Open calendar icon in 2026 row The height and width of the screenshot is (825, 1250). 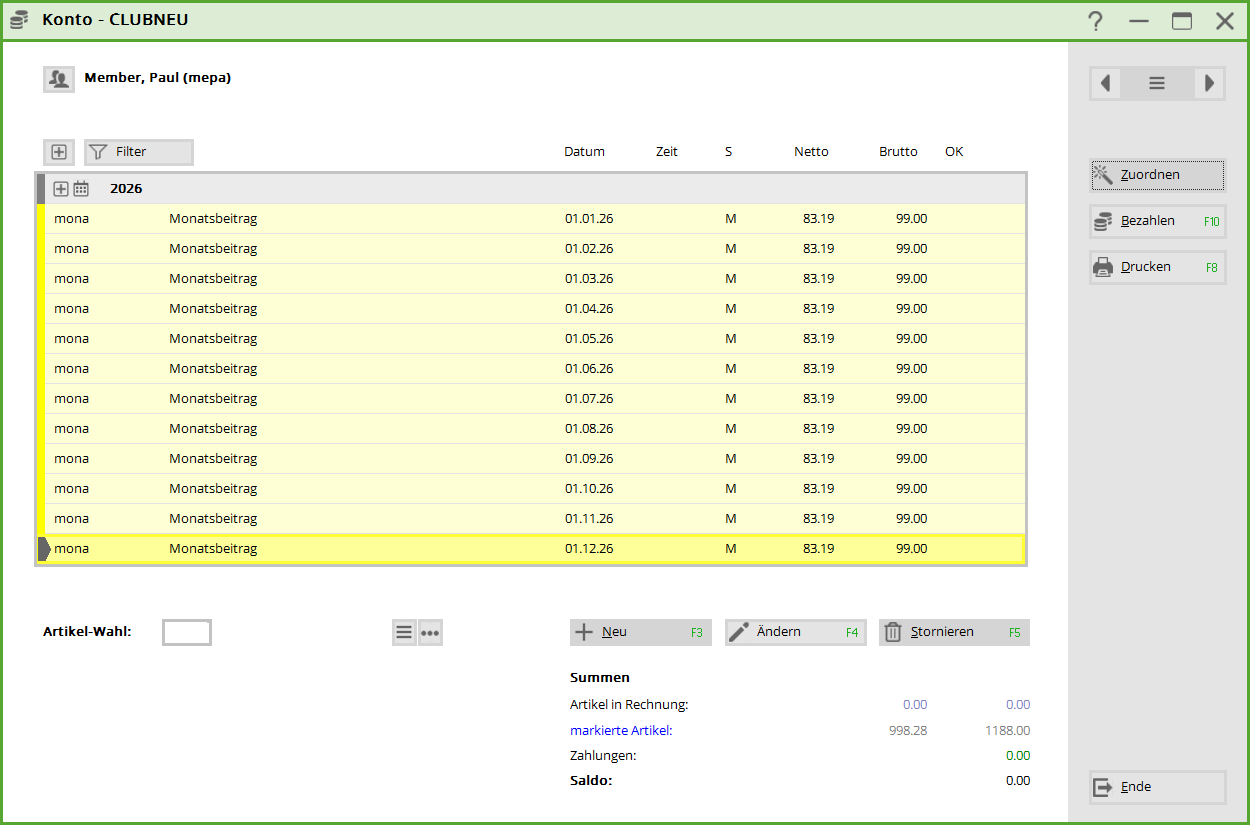pos(81,189)
